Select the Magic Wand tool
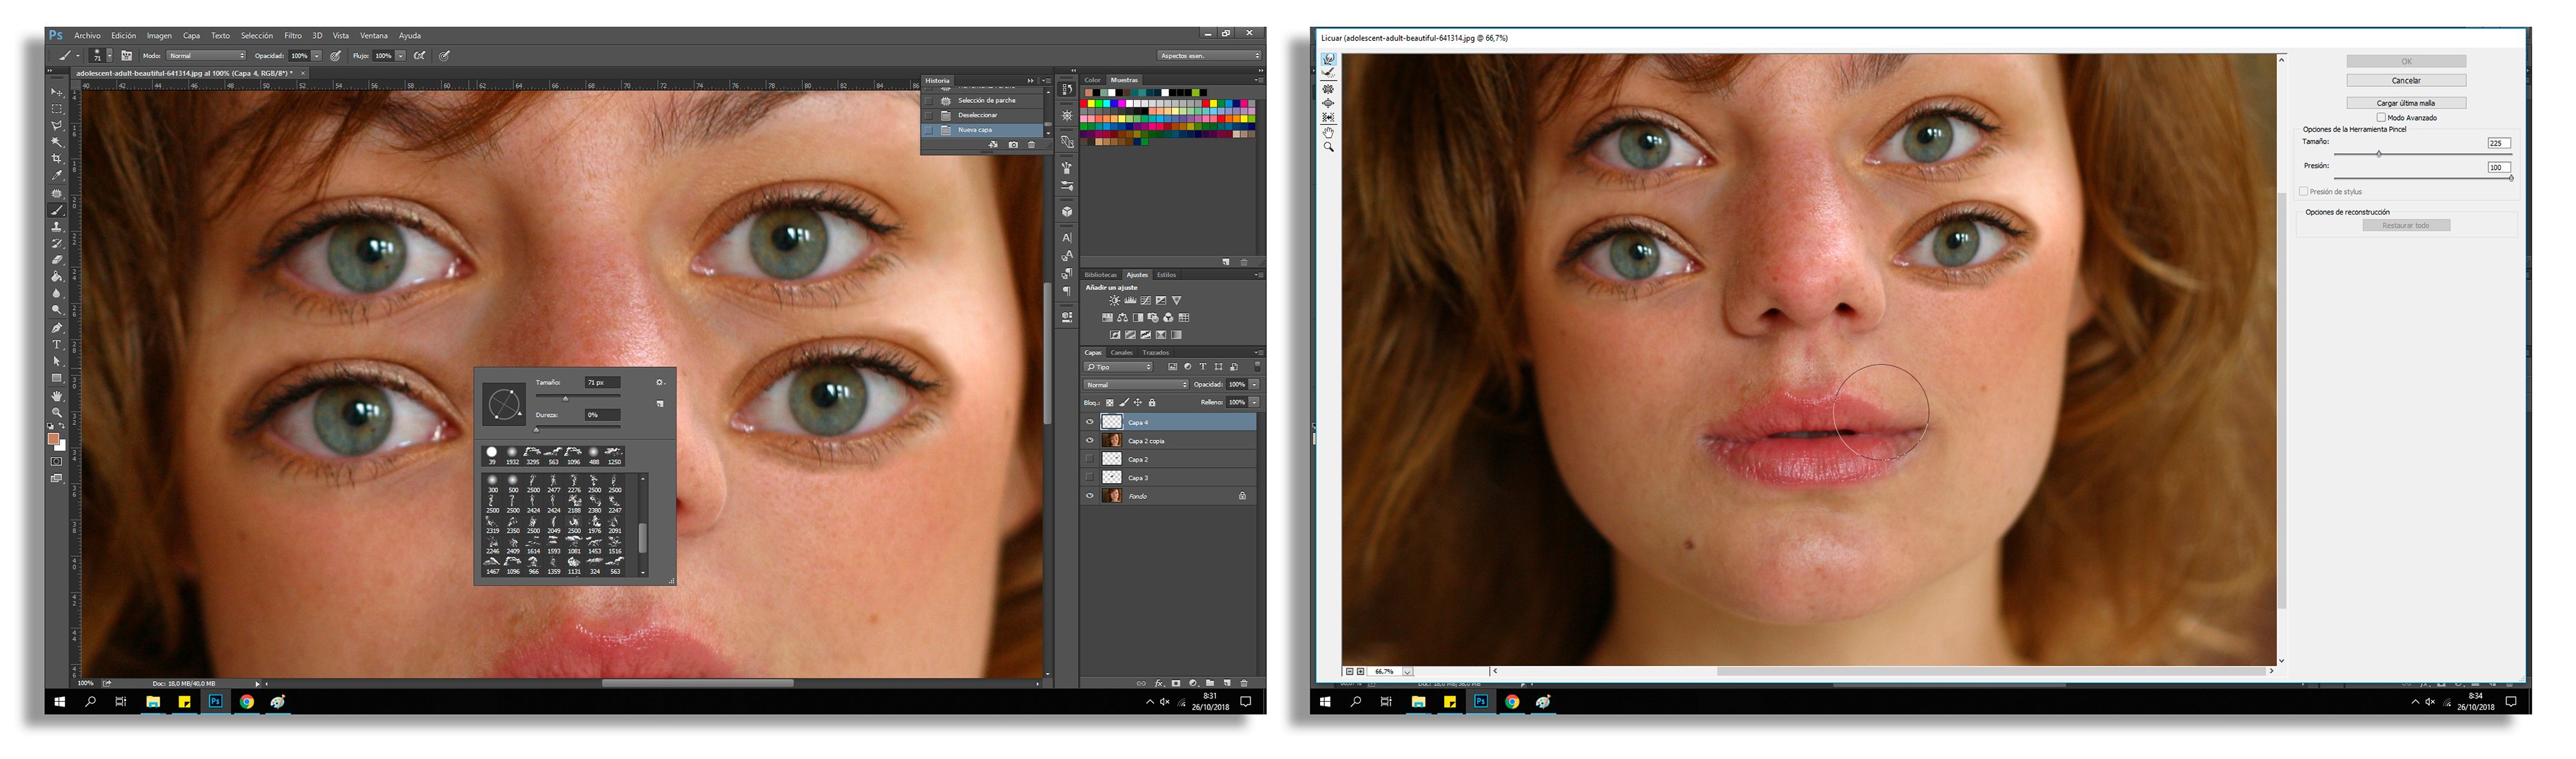The image size is (2576, 759). (x=57, y=142)
